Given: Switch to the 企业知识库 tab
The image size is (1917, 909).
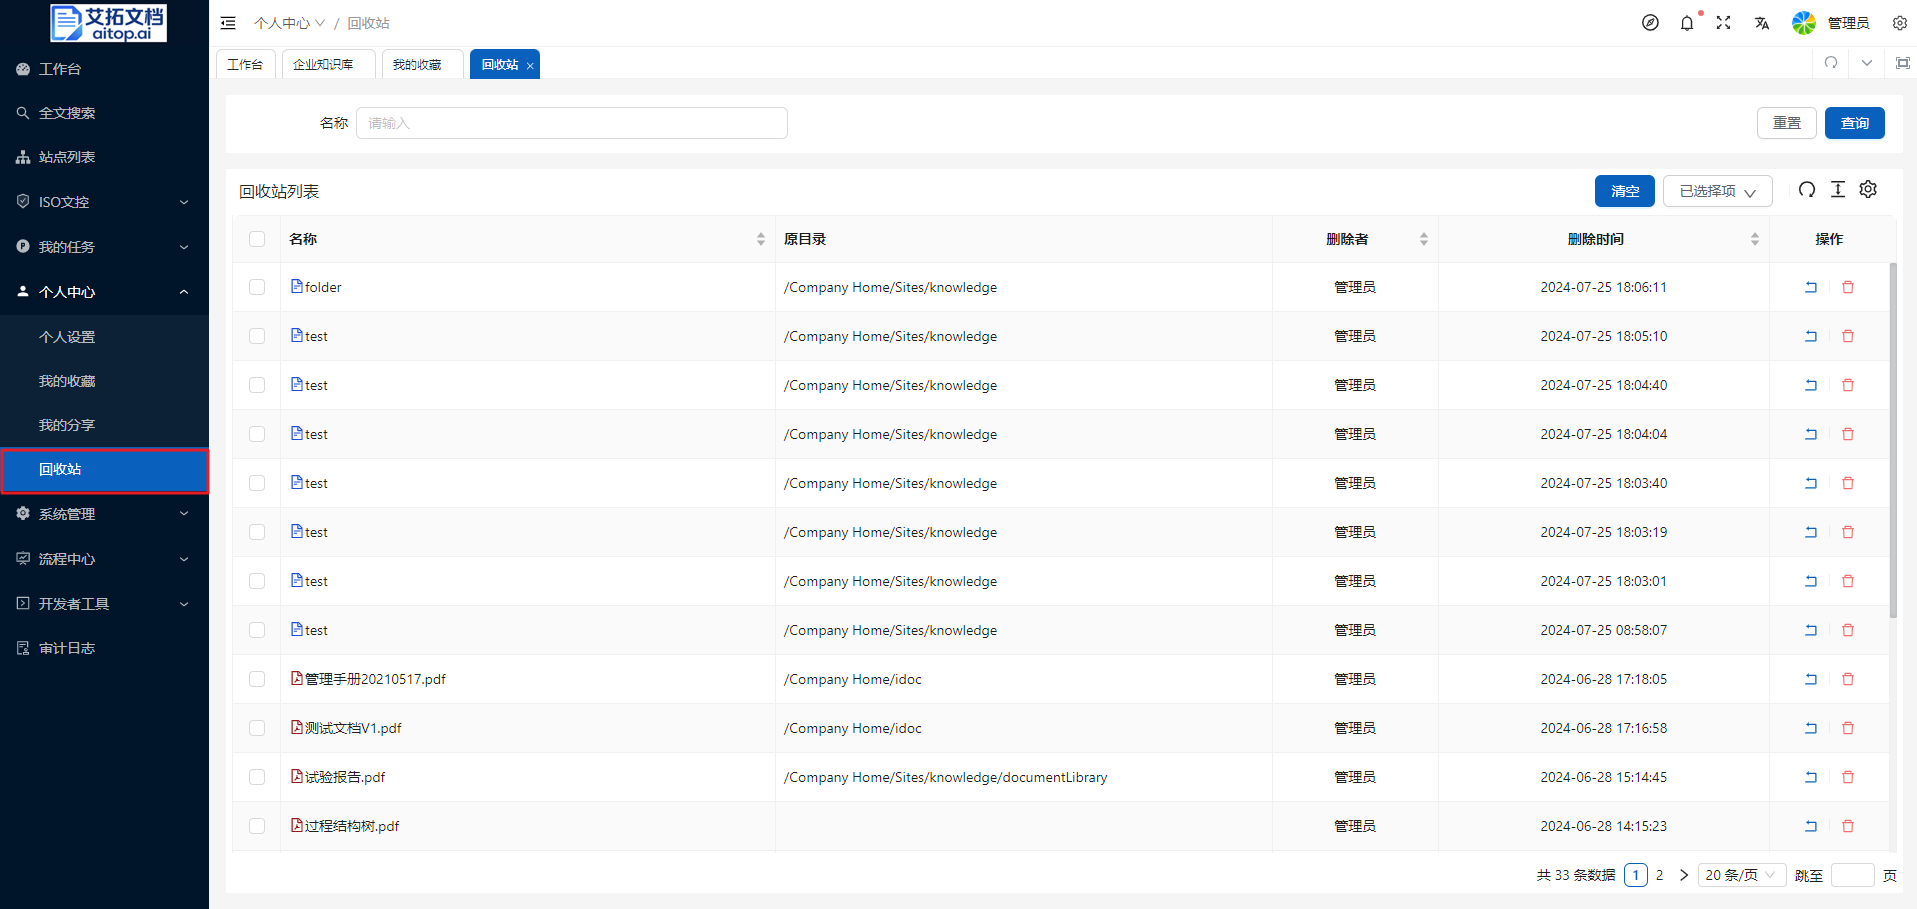Looking at the screenshot, I should [323, 64].
